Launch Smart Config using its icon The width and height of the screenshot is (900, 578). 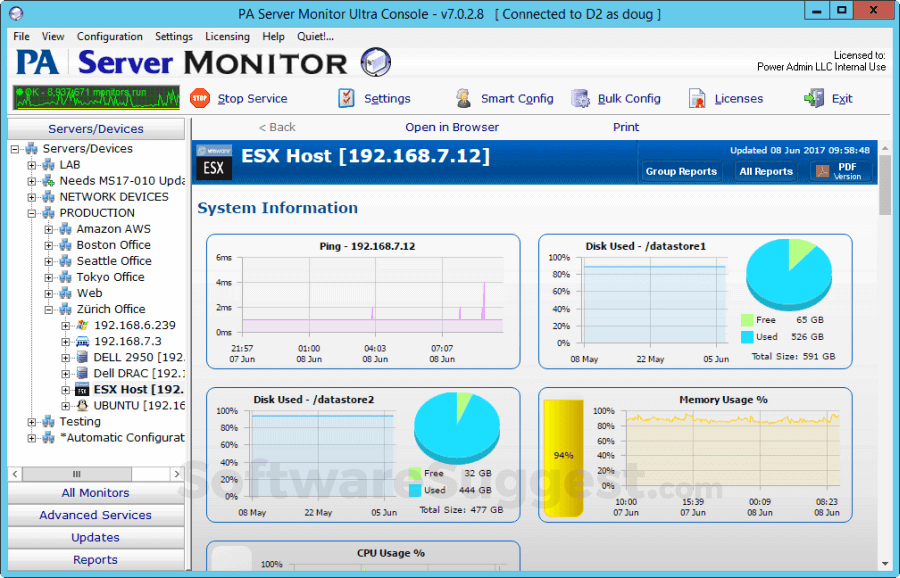click(x=463, y=98)
